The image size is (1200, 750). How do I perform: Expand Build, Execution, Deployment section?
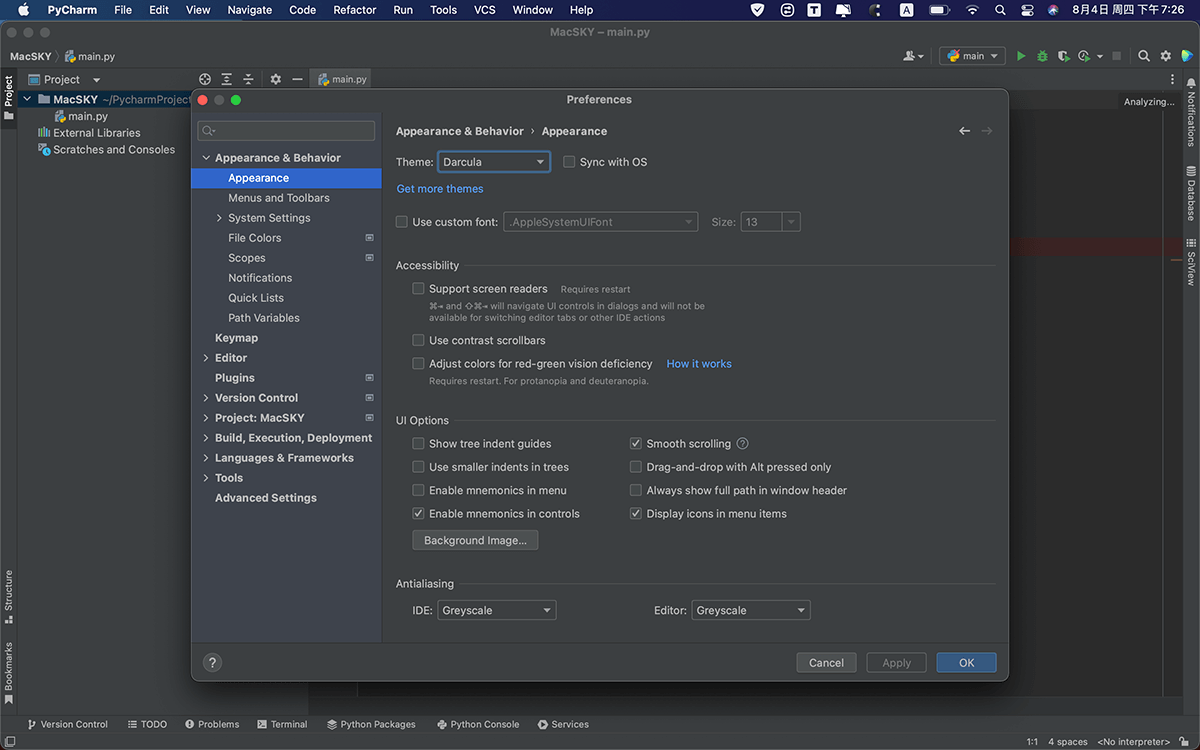click(x=206, y=438)
